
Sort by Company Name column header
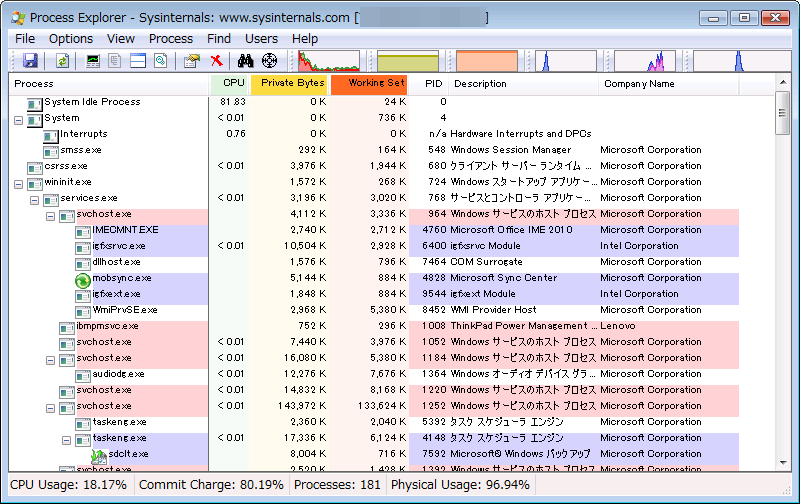[x=669, y=84]
